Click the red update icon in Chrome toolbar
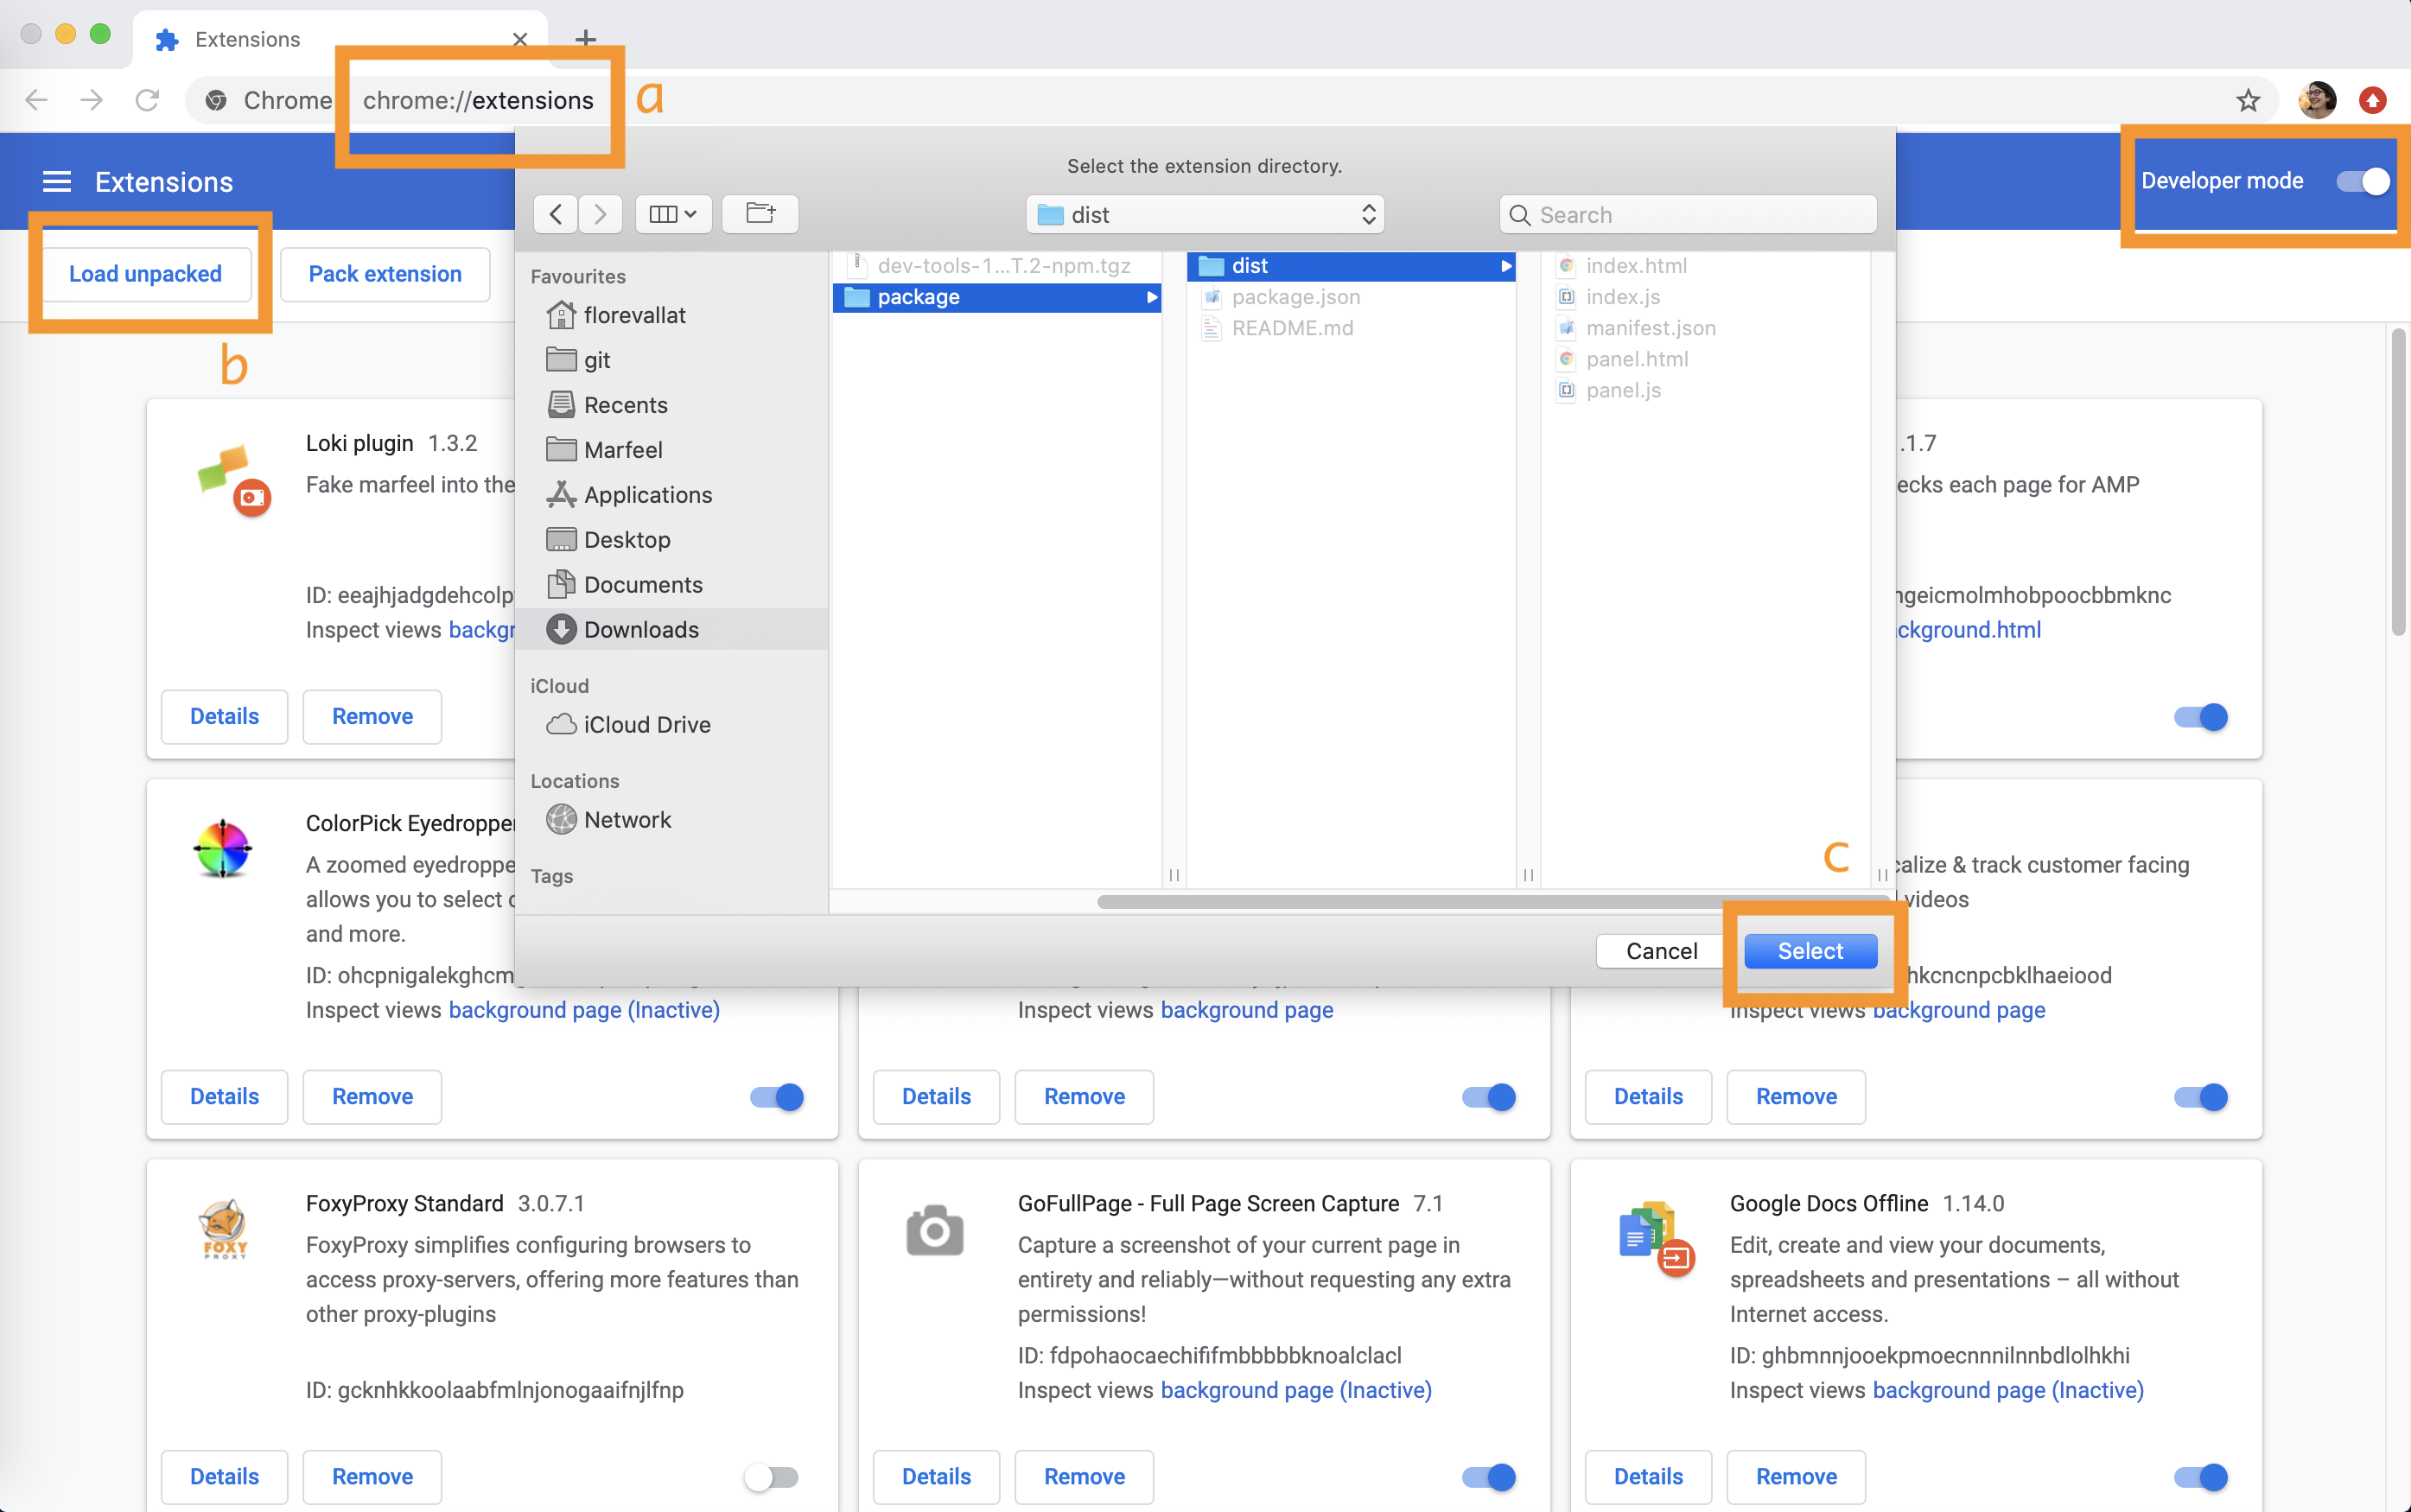 pos(2373,100)
